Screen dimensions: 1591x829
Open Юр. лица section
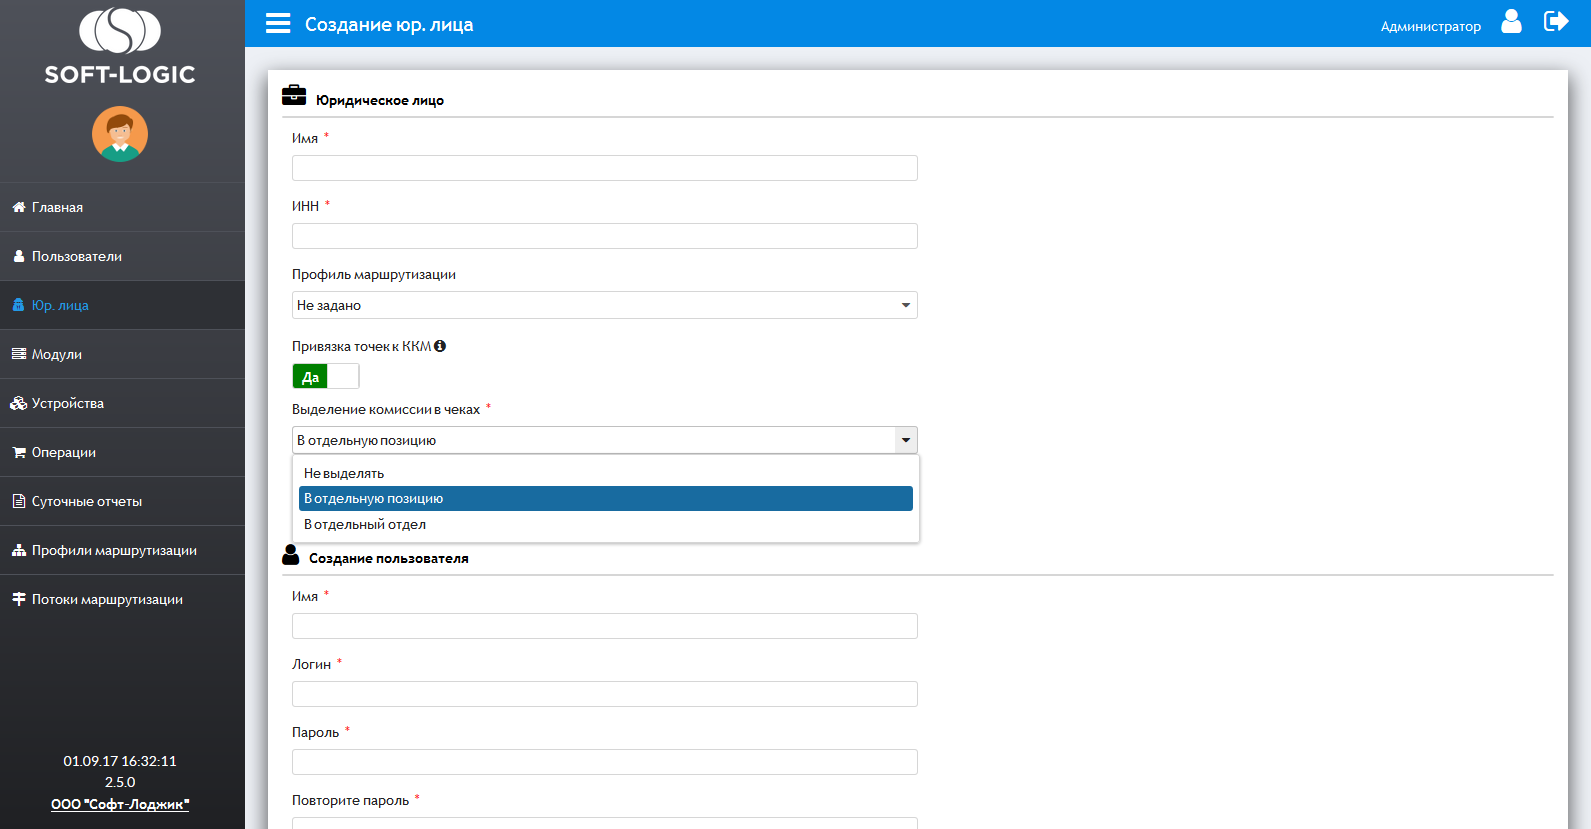[x=122, y=305]
